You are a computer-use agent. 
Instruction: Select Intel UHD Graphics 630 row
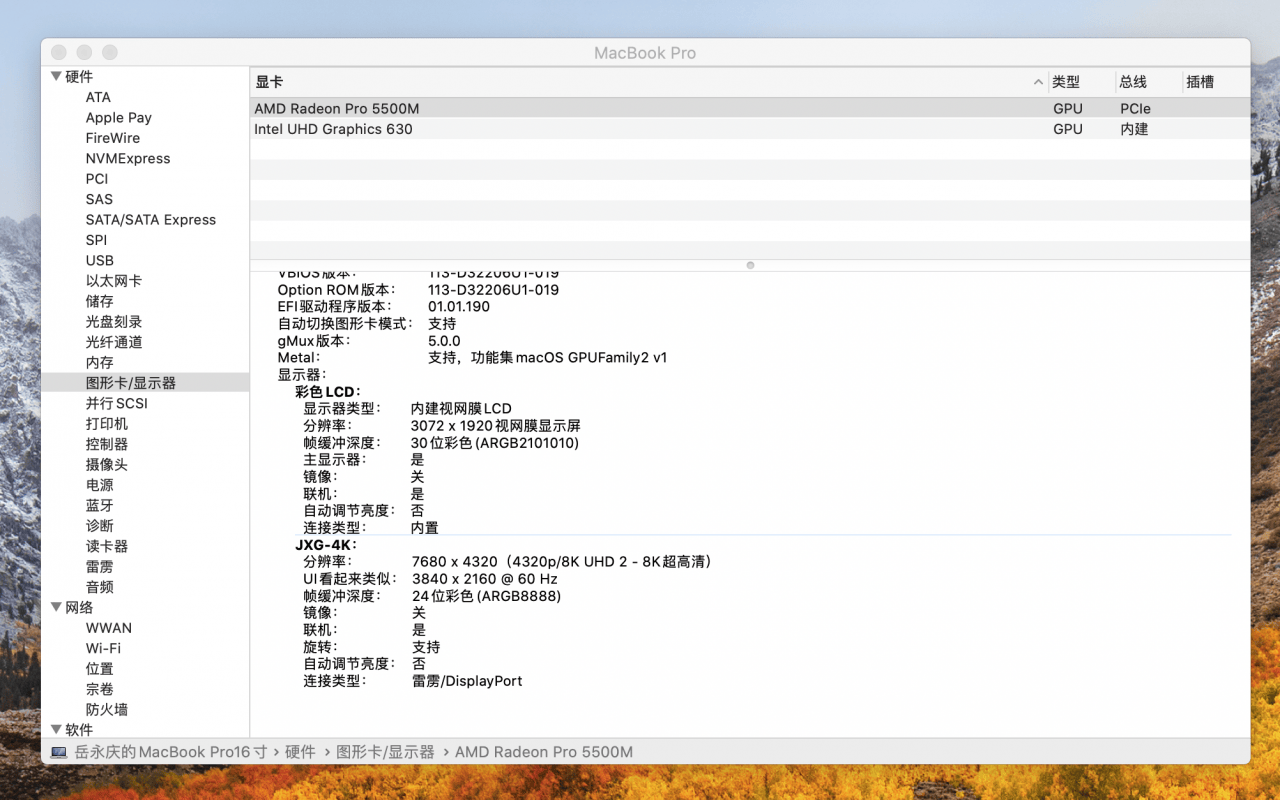tap(750, 129)
